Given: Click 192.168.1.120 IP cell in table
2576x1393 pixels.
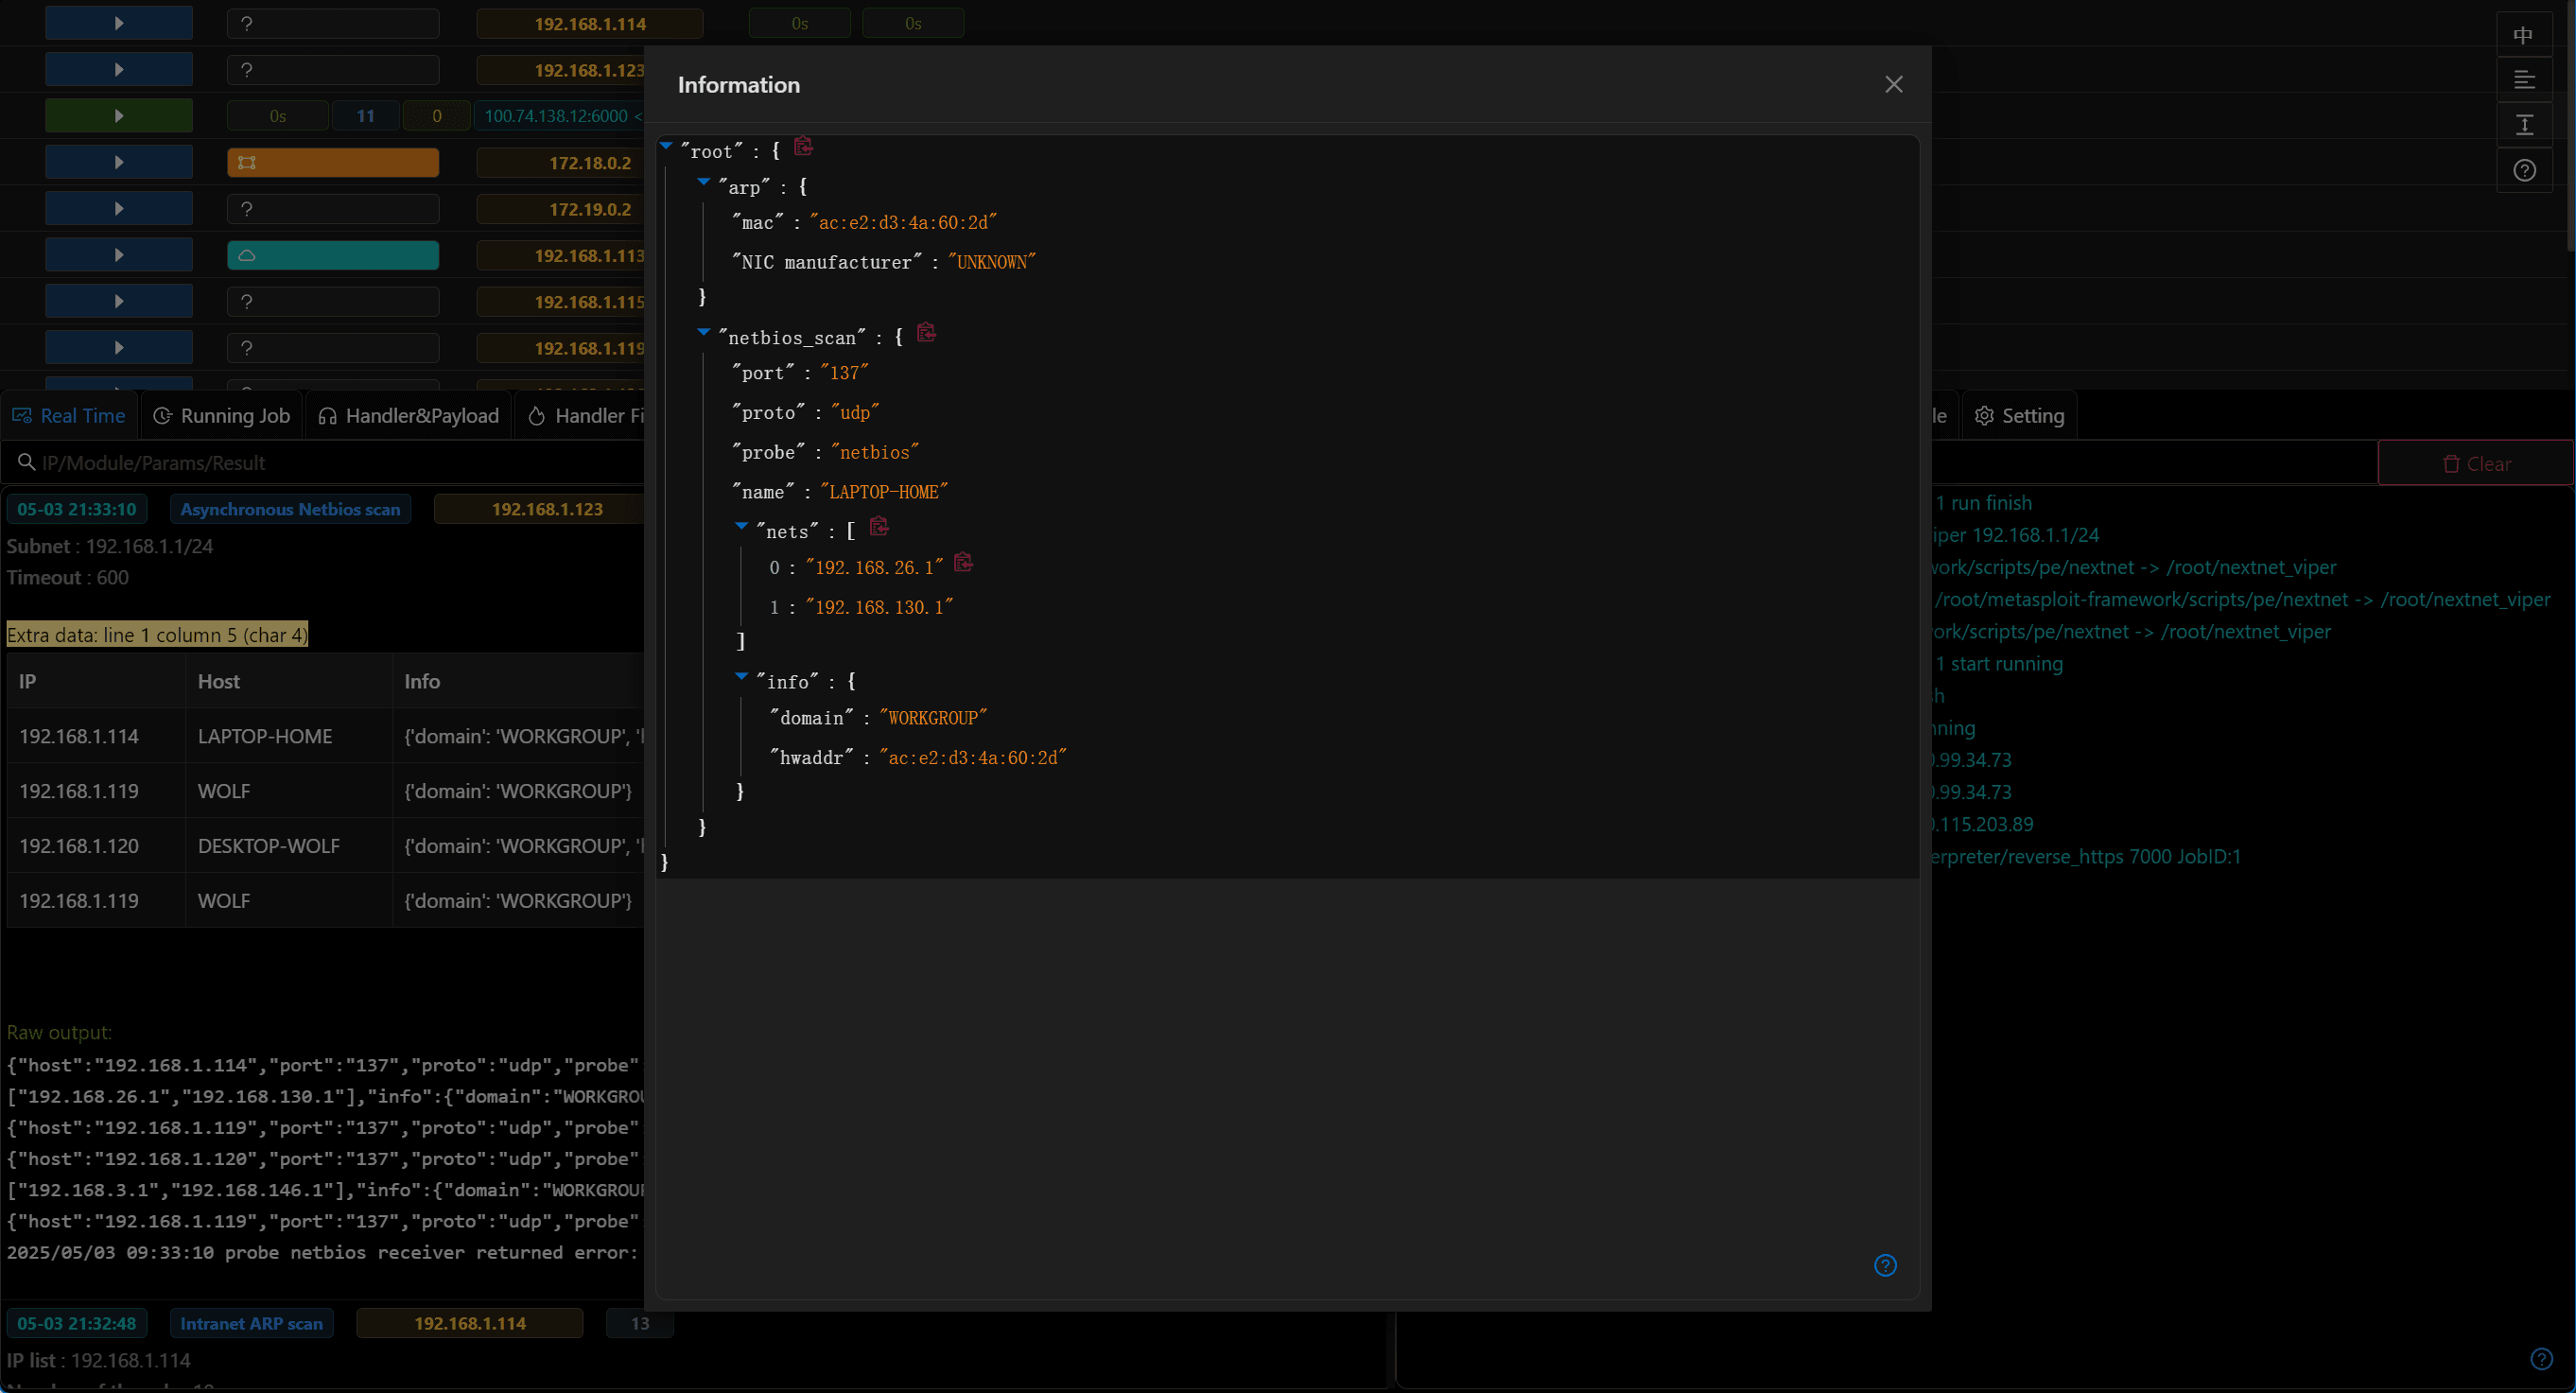Looking at the screenshot, I should click(x=79, y=846).
